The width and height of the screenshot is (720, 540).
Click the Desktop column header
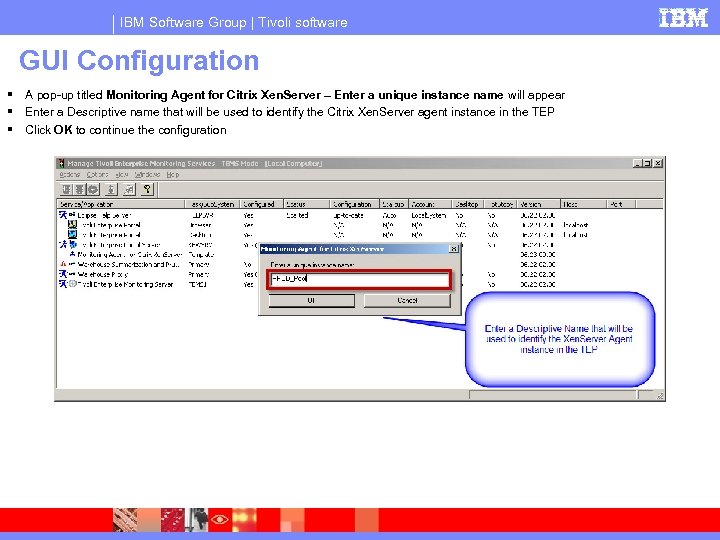click(467, 204)
